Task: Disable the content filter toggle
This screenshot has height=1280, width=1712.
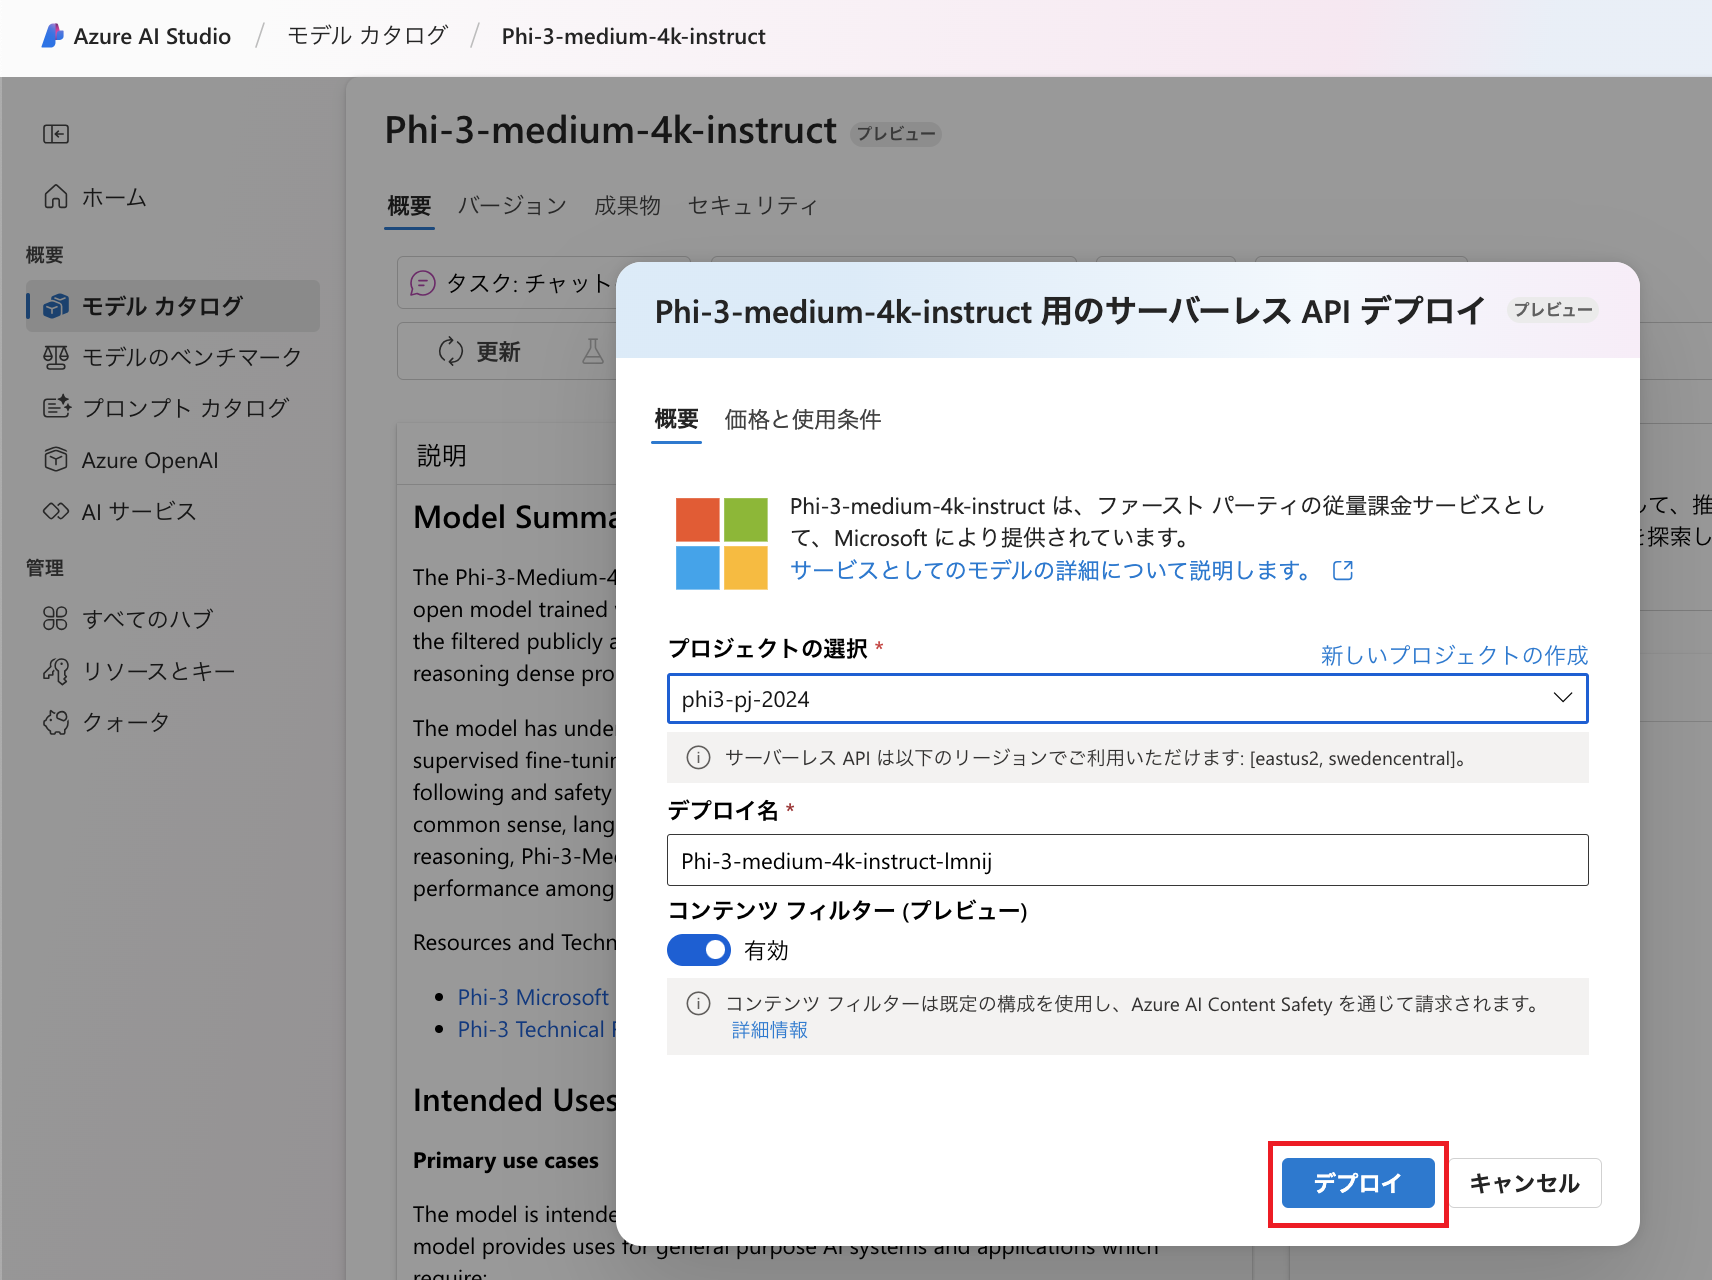Action: [699, 950]
